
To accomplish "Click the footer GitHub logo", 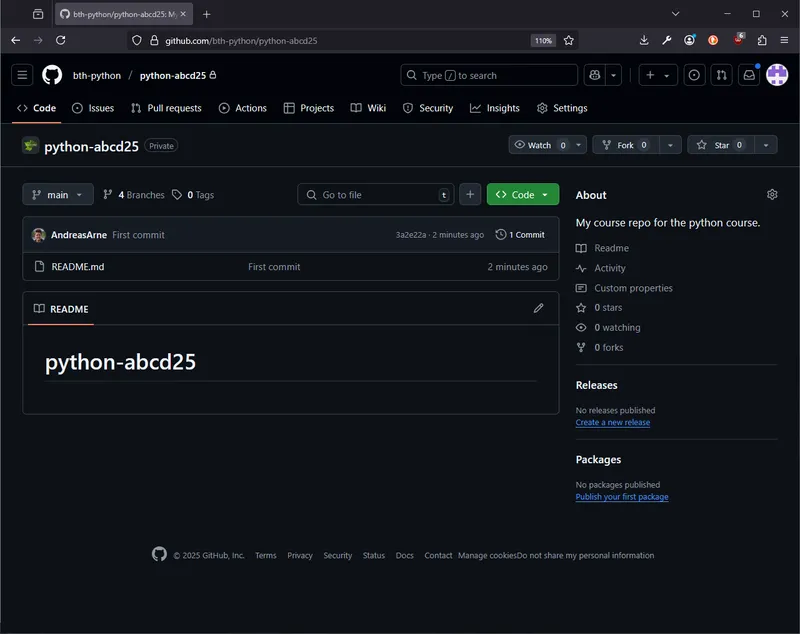I will pos(159,554).
